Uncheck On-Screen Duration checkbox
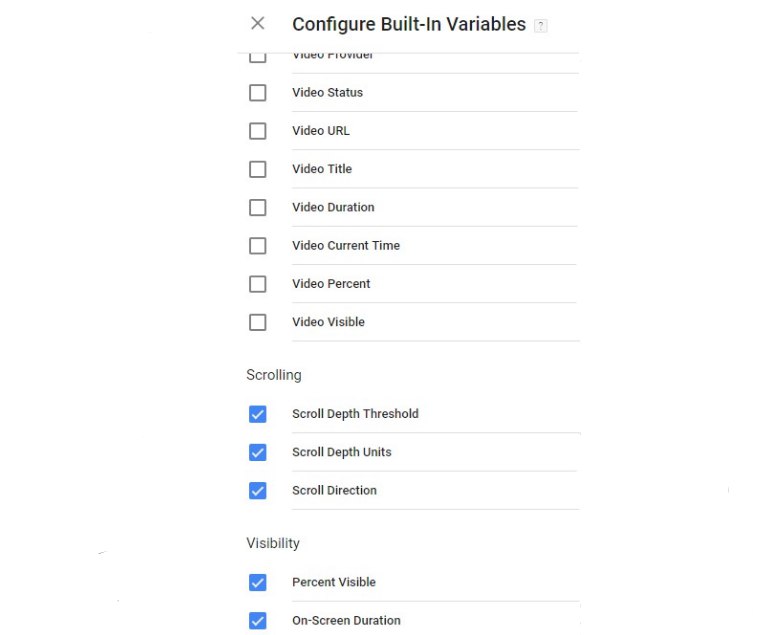This screenshot has width=782, height=635. coord(257,621)
